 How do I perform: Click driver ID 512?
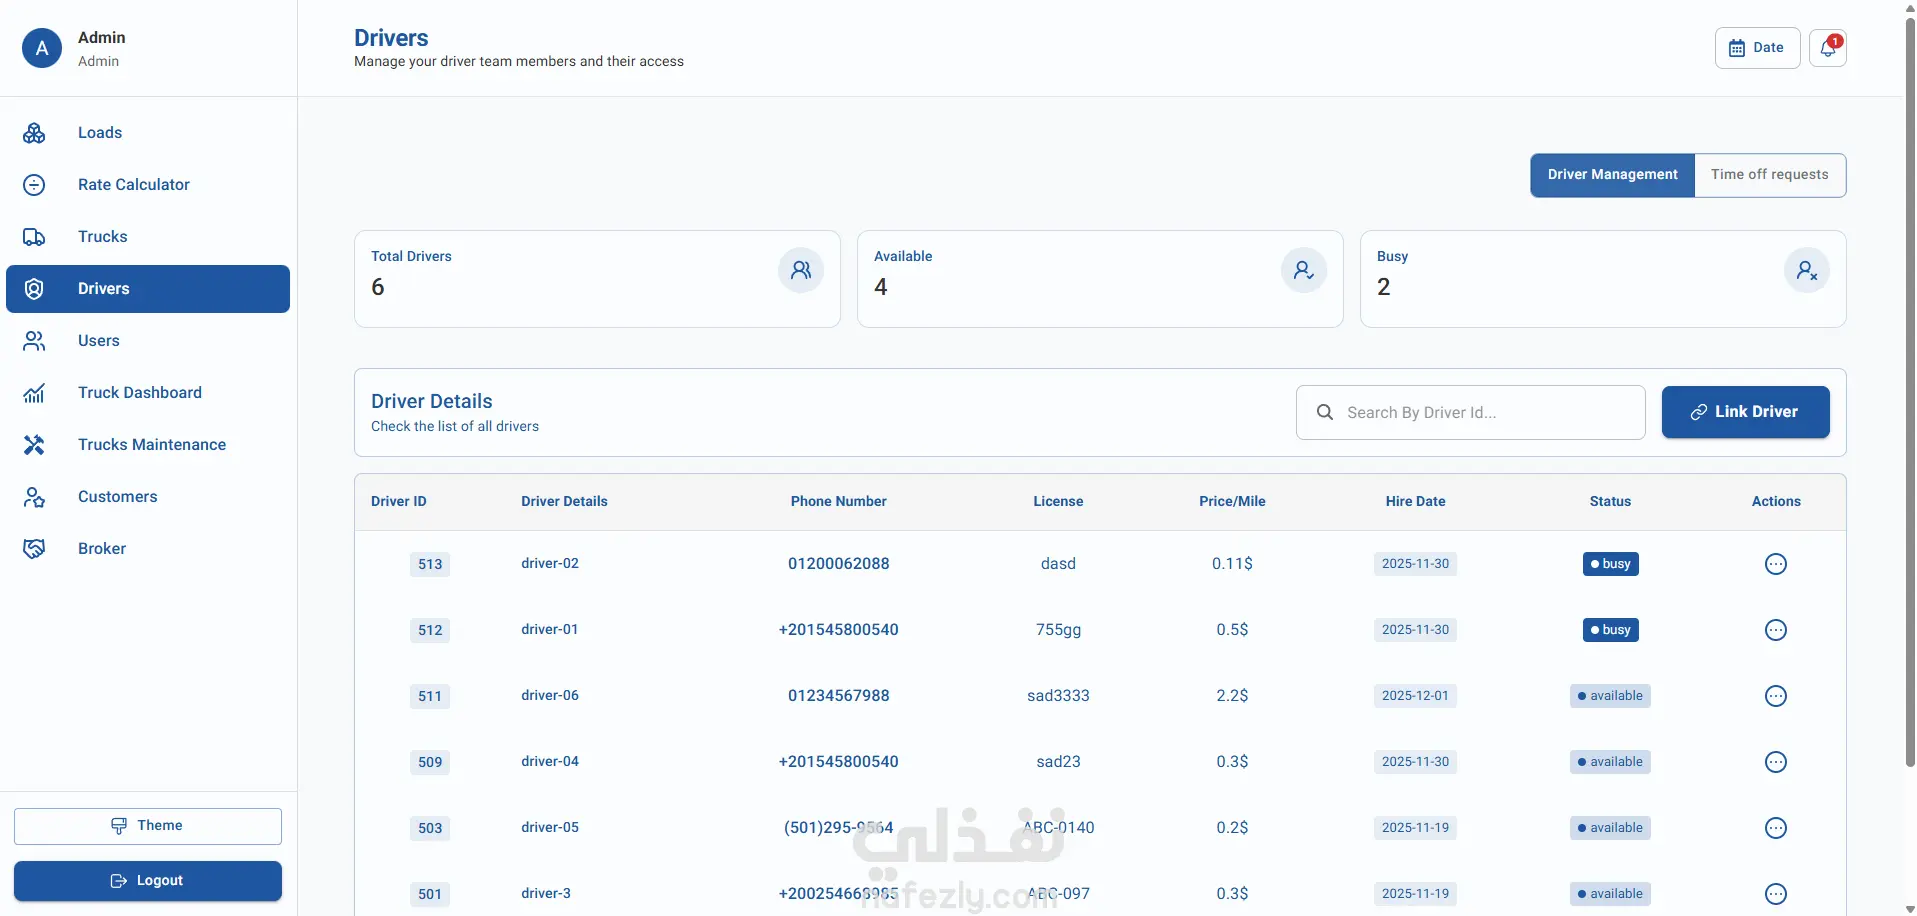click(430, 630)
